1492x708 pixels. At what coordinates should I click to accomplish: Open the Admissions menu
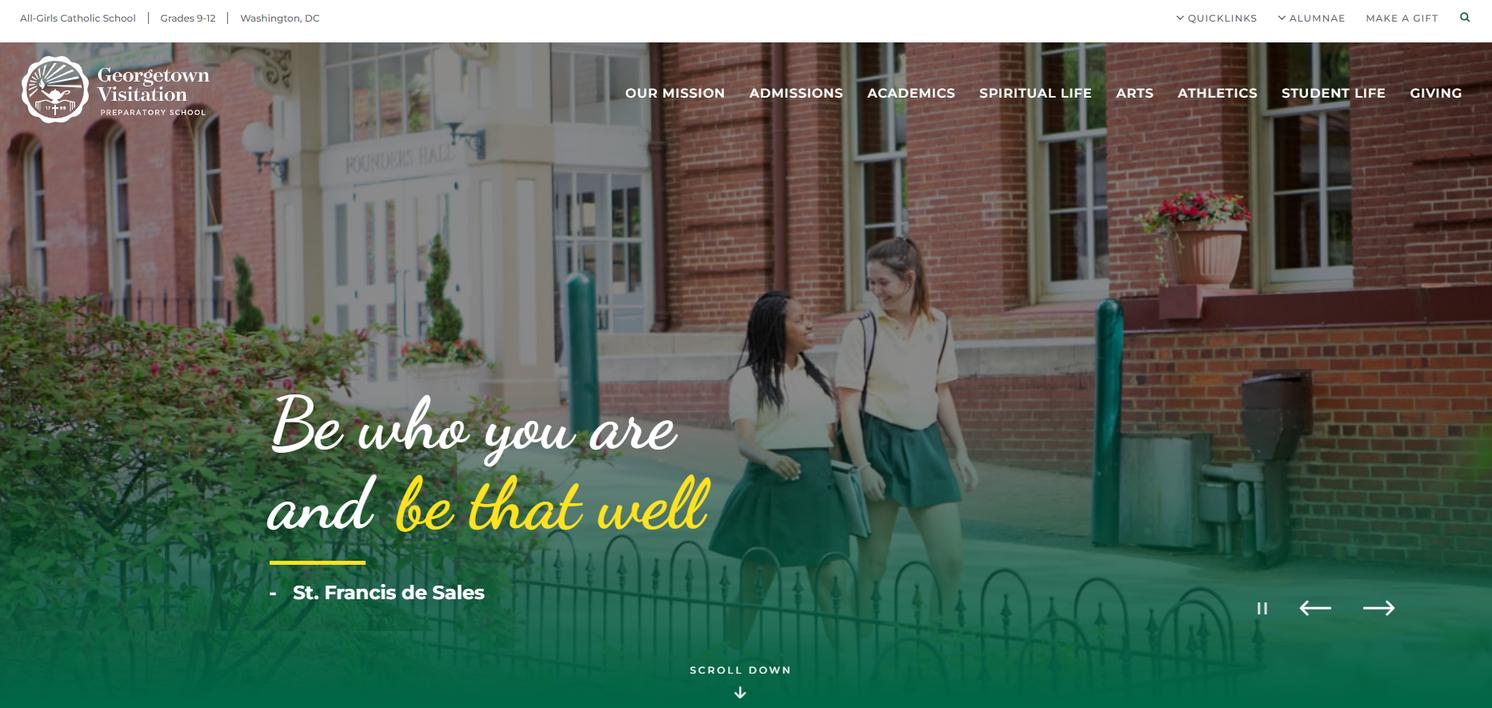(796, 93)
